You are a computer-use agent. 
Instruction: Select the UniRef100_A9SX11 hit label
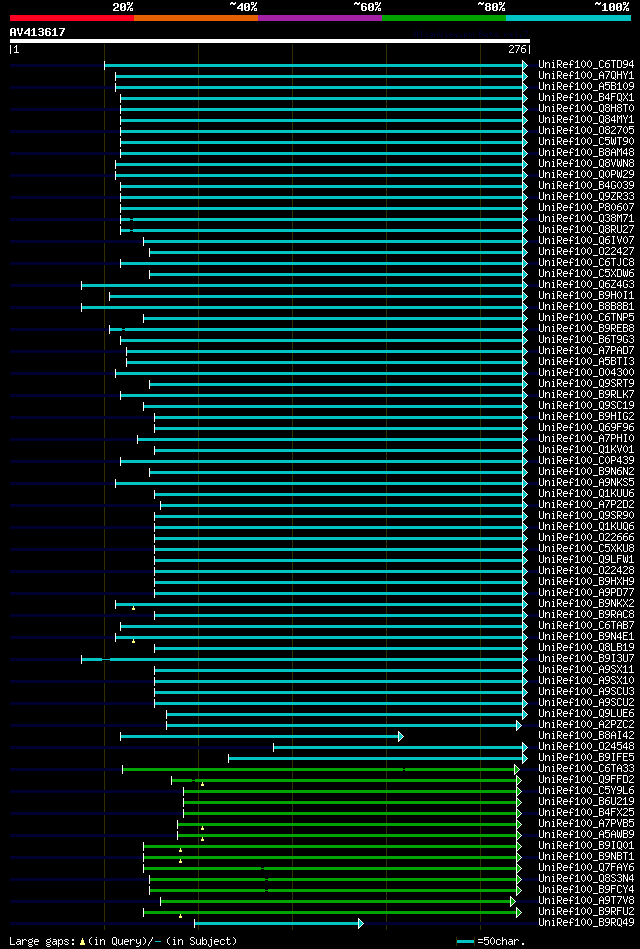click(x=586, y=669)
